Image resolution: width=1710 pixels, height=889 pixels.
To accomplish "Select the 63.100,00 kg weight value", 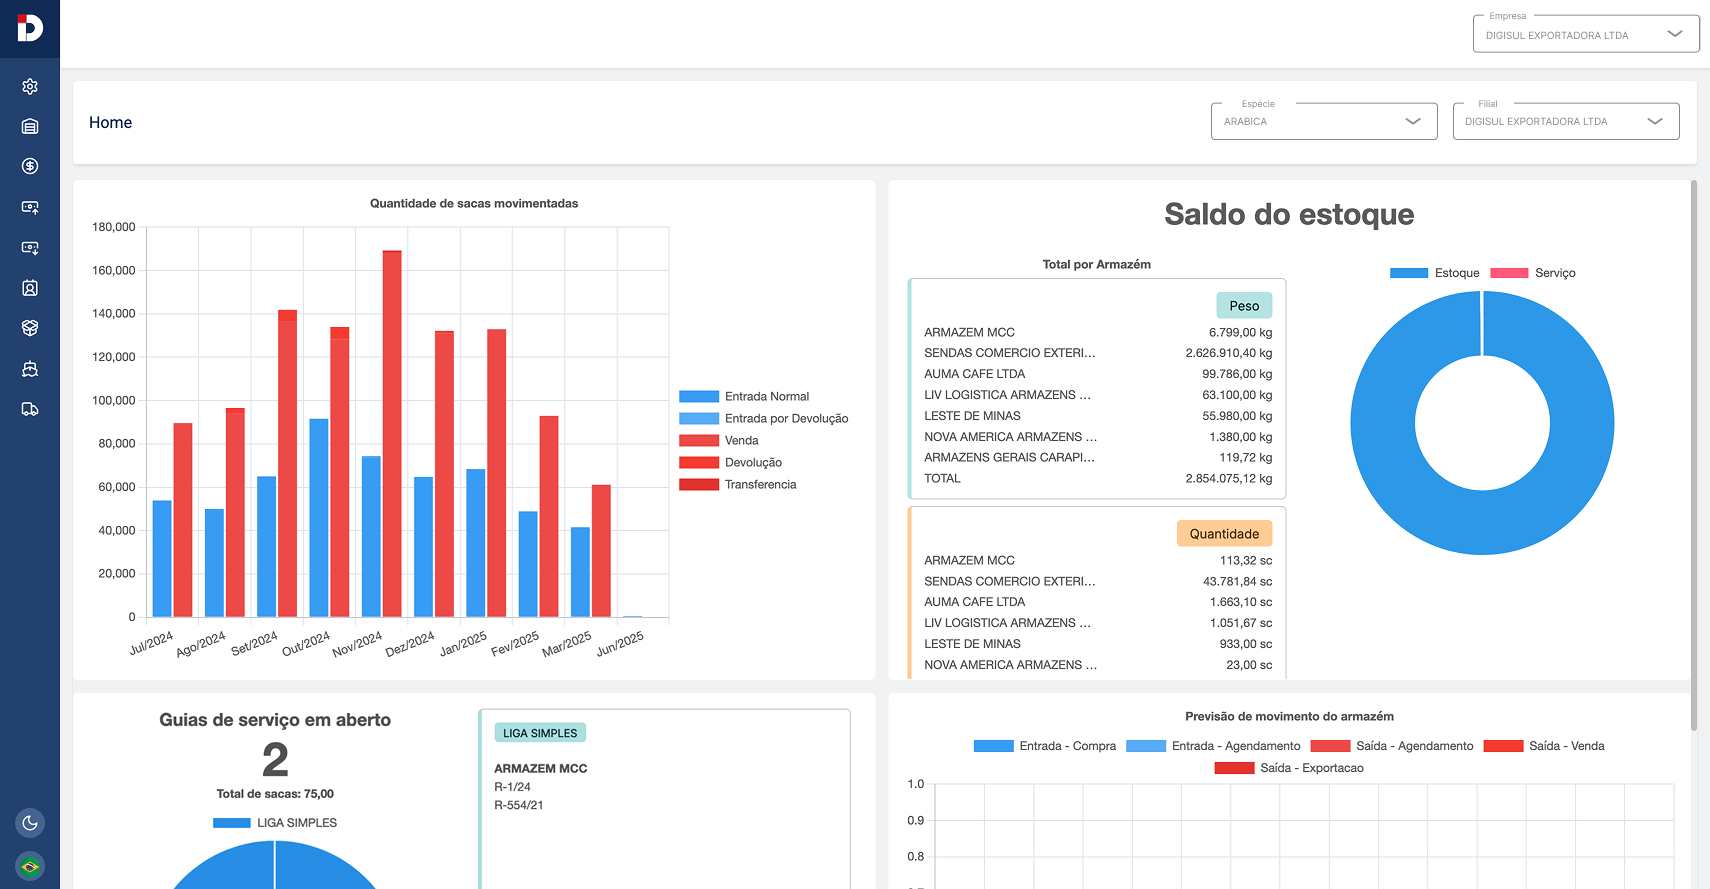I will point(1237,395).
